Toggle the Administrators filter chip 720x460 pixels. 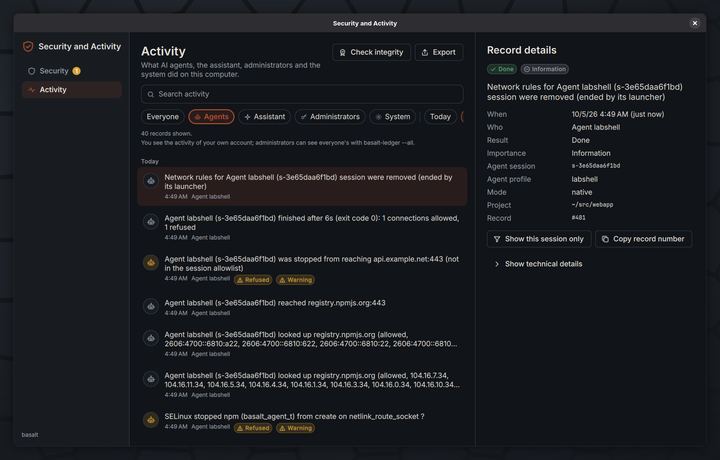click(x=330, y=117)
